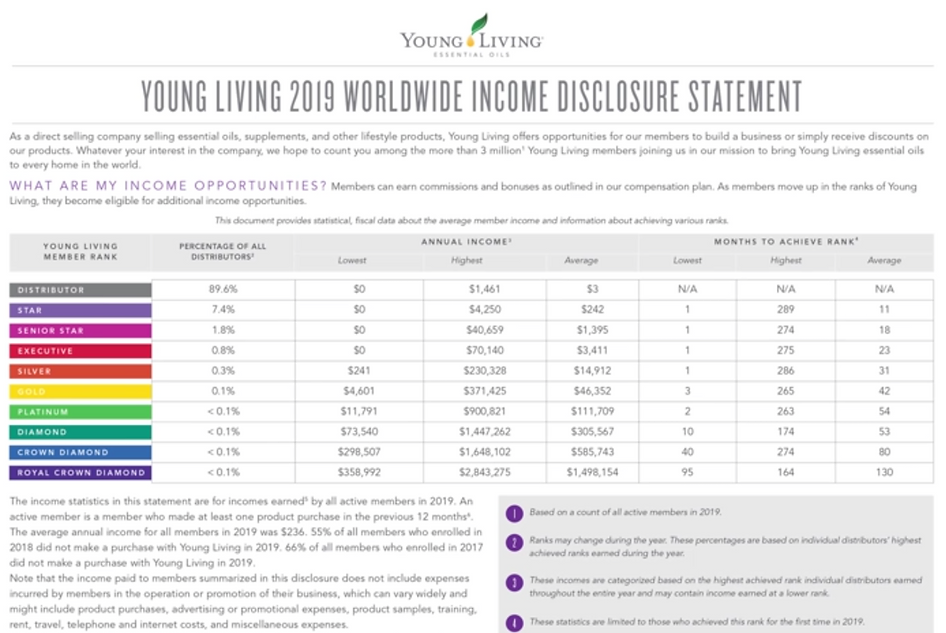This screenshot has height=633, width=946.
Task: Select the magenta Senior Star rank label
Action: pyautogui.click(x=80, y=331)
